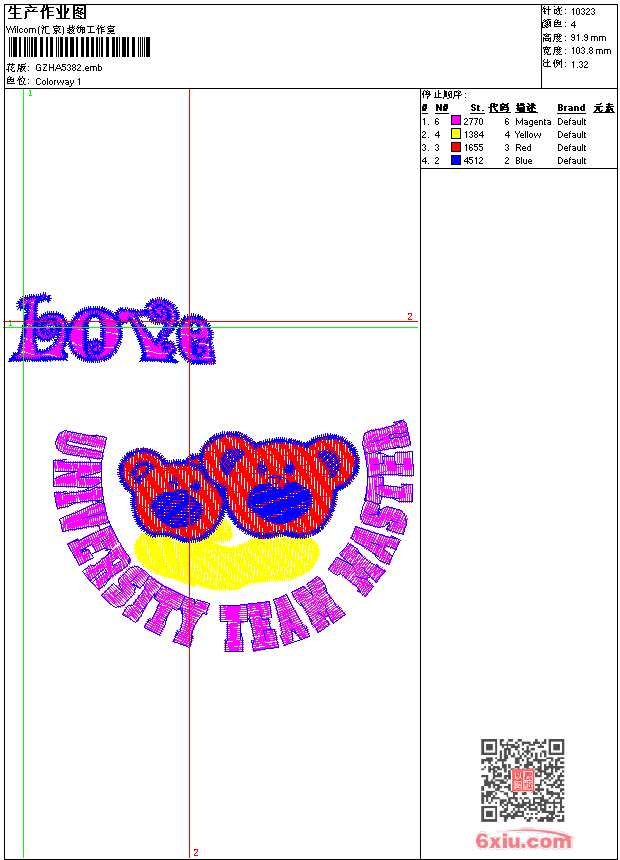Click the QR code image

click(x=522, y=780)
